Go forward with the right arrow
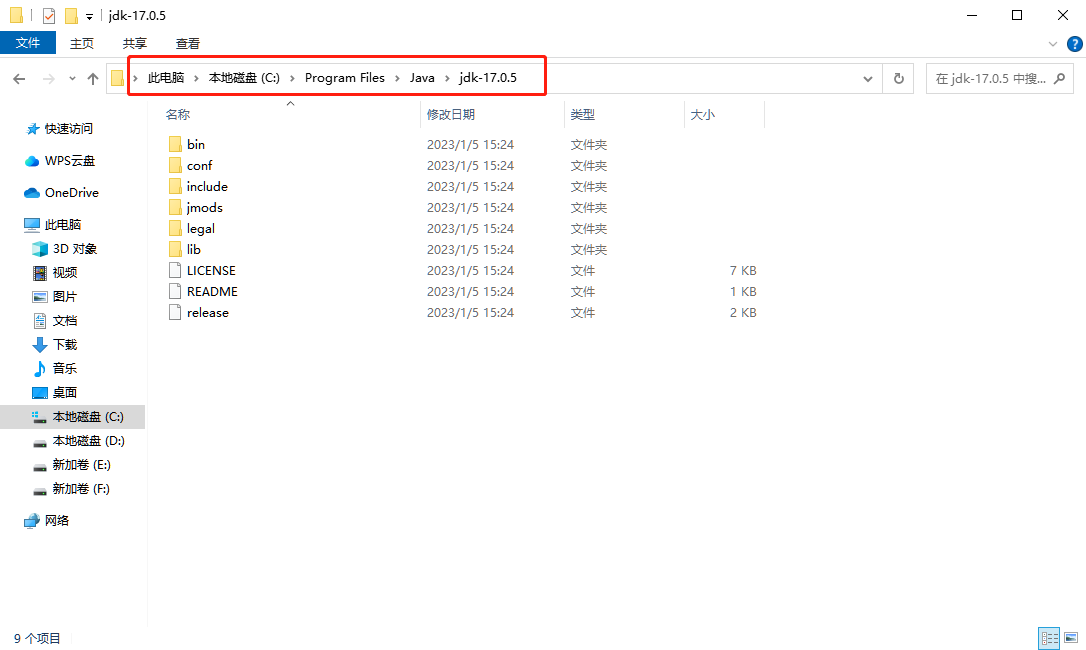This screenshot has width=1086, height=650. pos(48,79)
